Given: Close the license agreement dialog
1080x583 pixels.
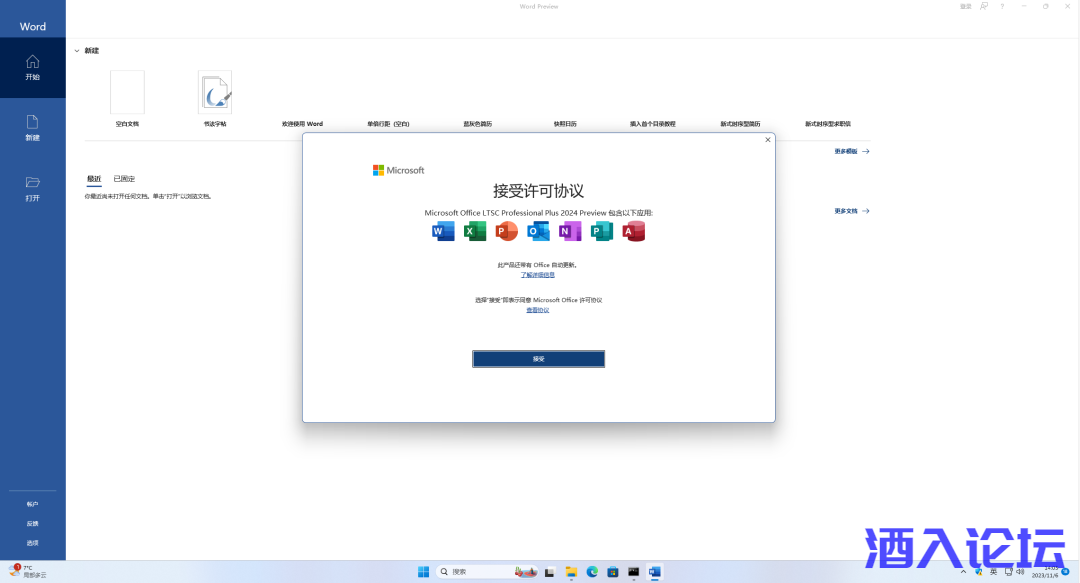Looking at the screenshot, I should (x=768, y=140).
